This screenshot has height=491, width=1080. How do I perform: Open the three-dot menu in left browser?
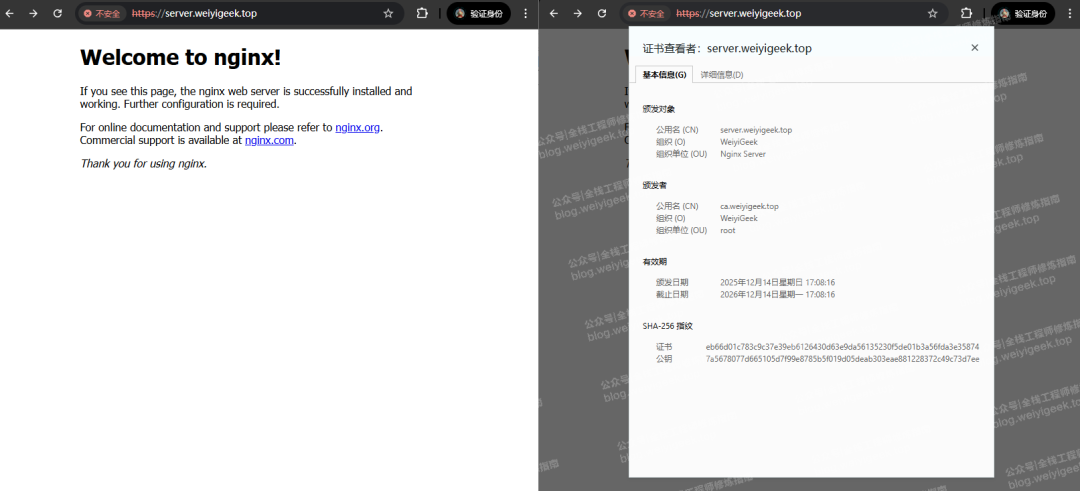(x=526, y=13)
